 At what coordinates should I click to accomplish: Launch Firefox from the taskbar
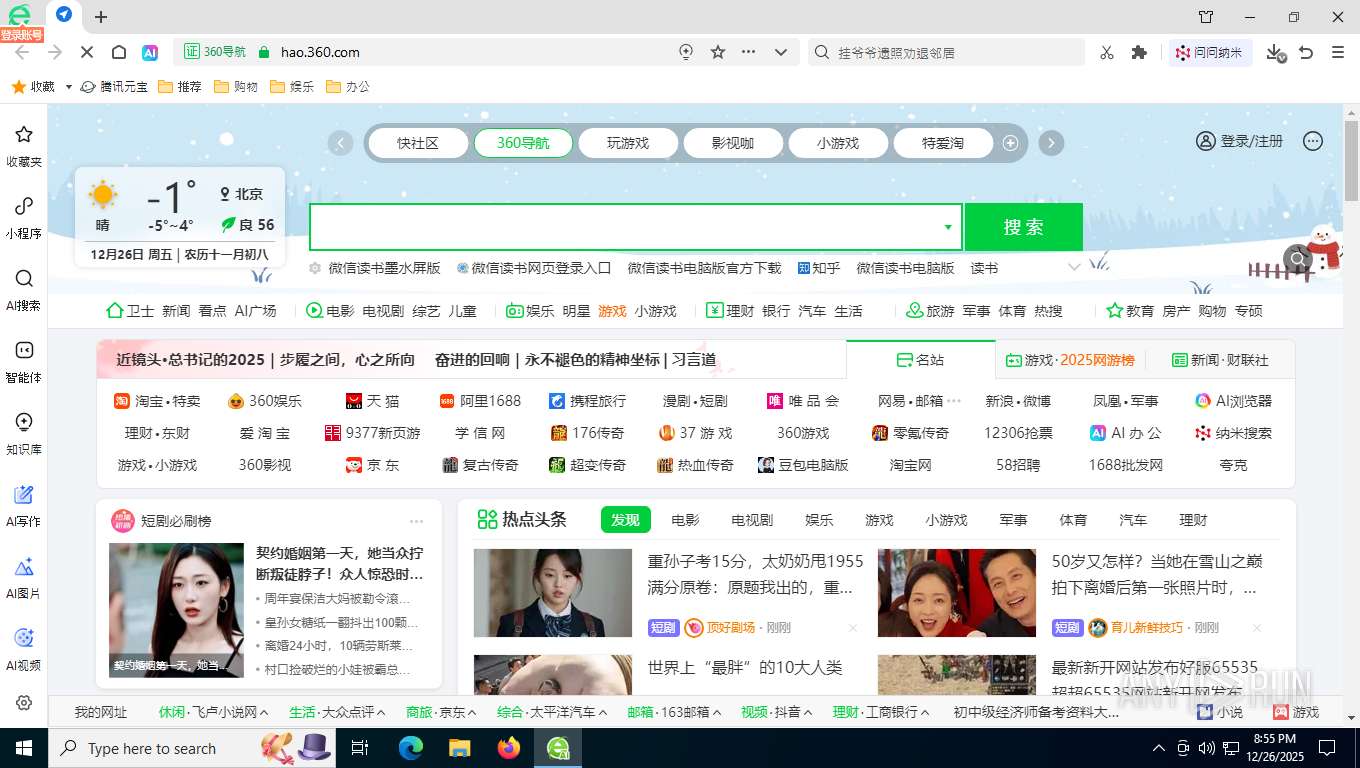pos(509,747)
